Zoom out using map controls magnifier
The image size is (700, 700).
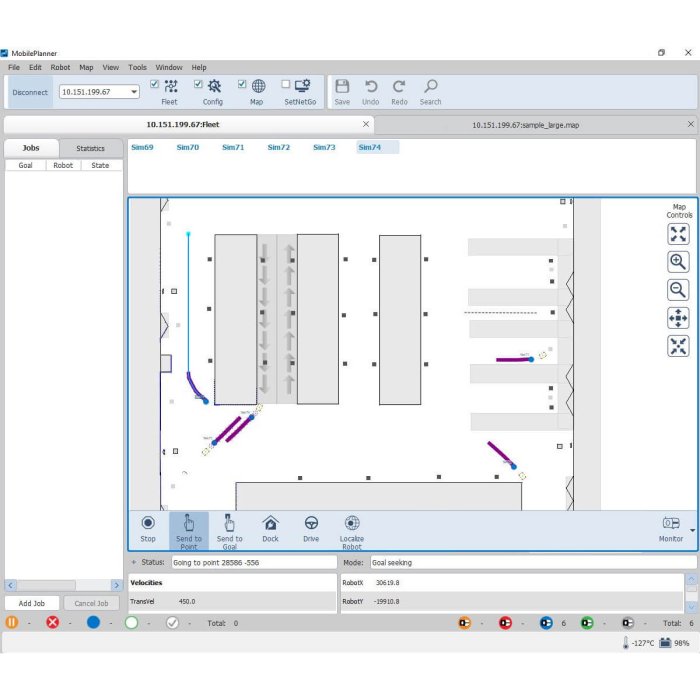(x=678, y=290)
